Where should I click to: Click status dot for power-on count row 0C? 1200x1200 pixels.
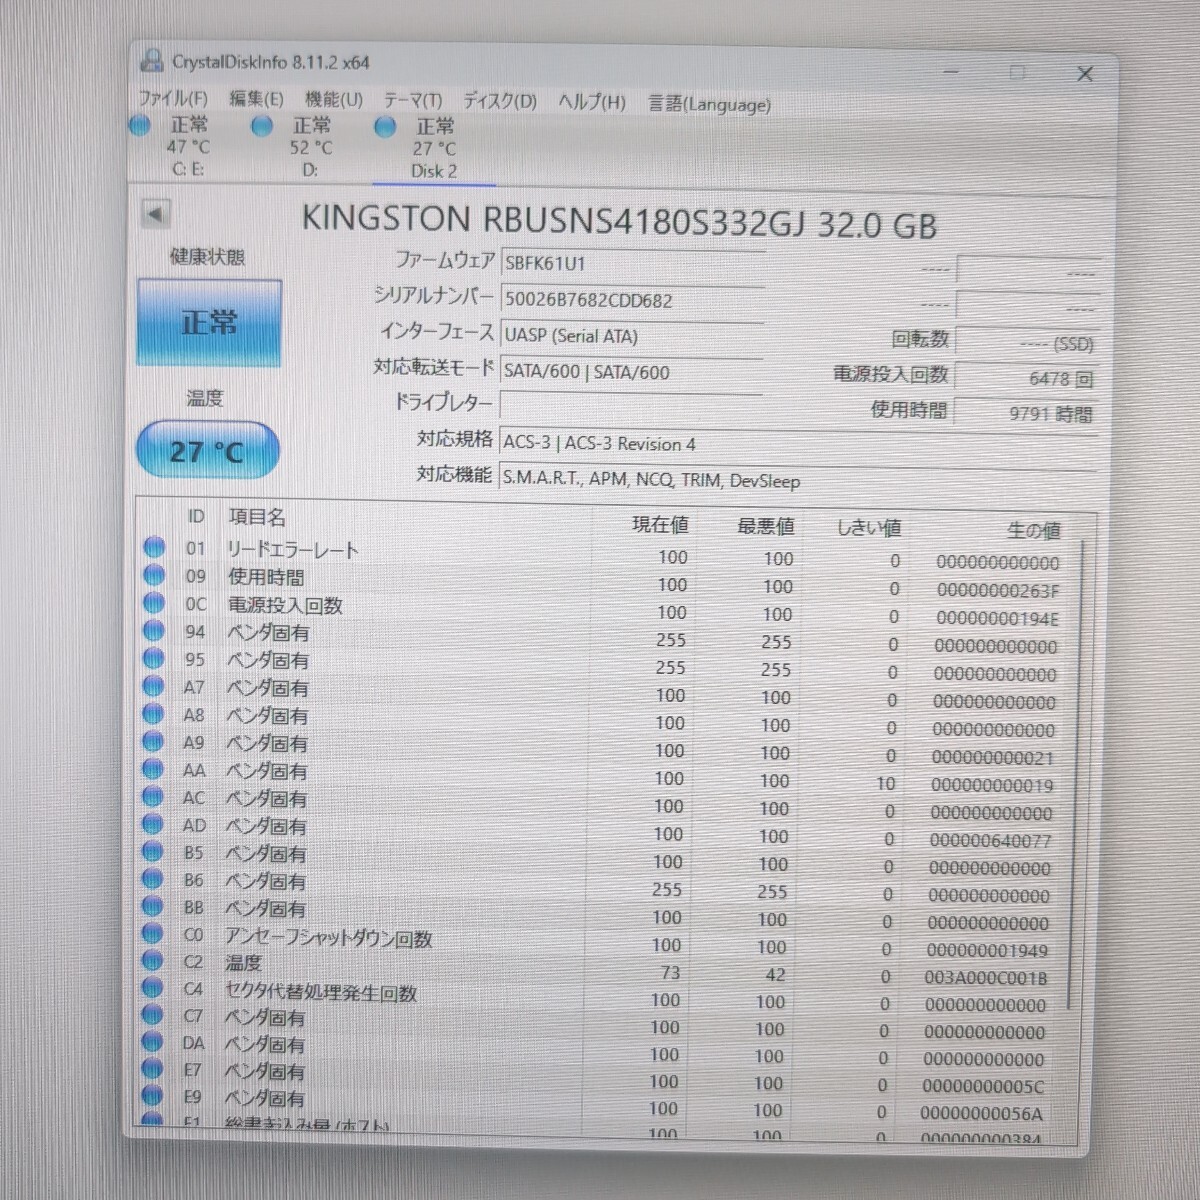click(x=154, y=603)
